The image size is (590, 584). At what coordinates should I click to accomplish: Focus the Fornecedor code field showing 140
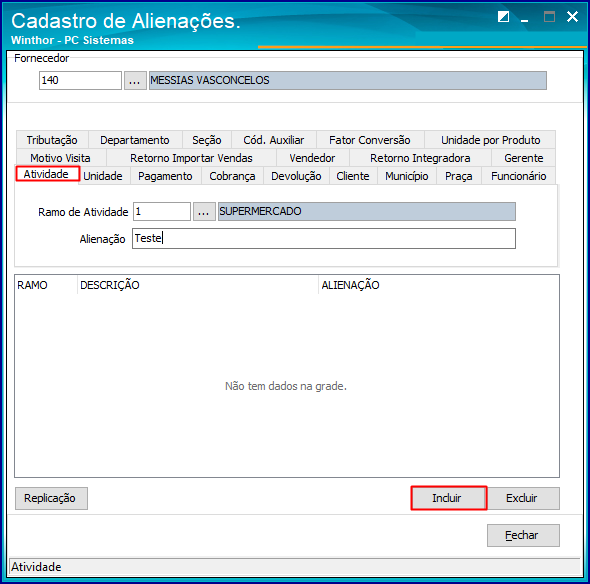(81, 81)
